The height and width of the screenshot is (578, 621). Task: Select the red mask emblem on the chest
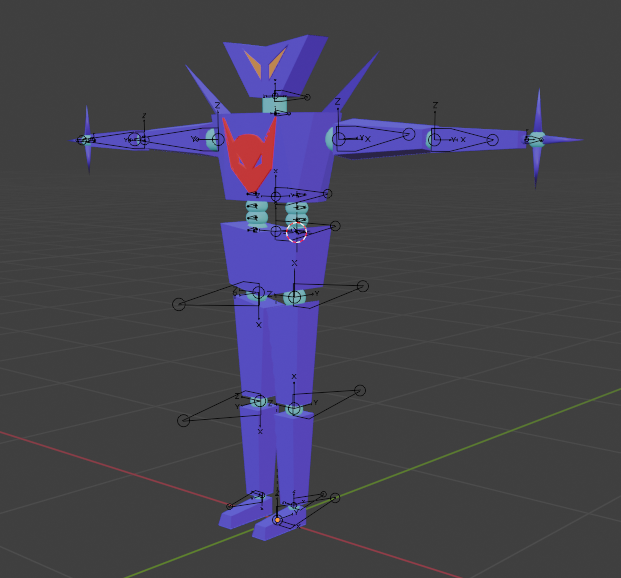[250, 156]
